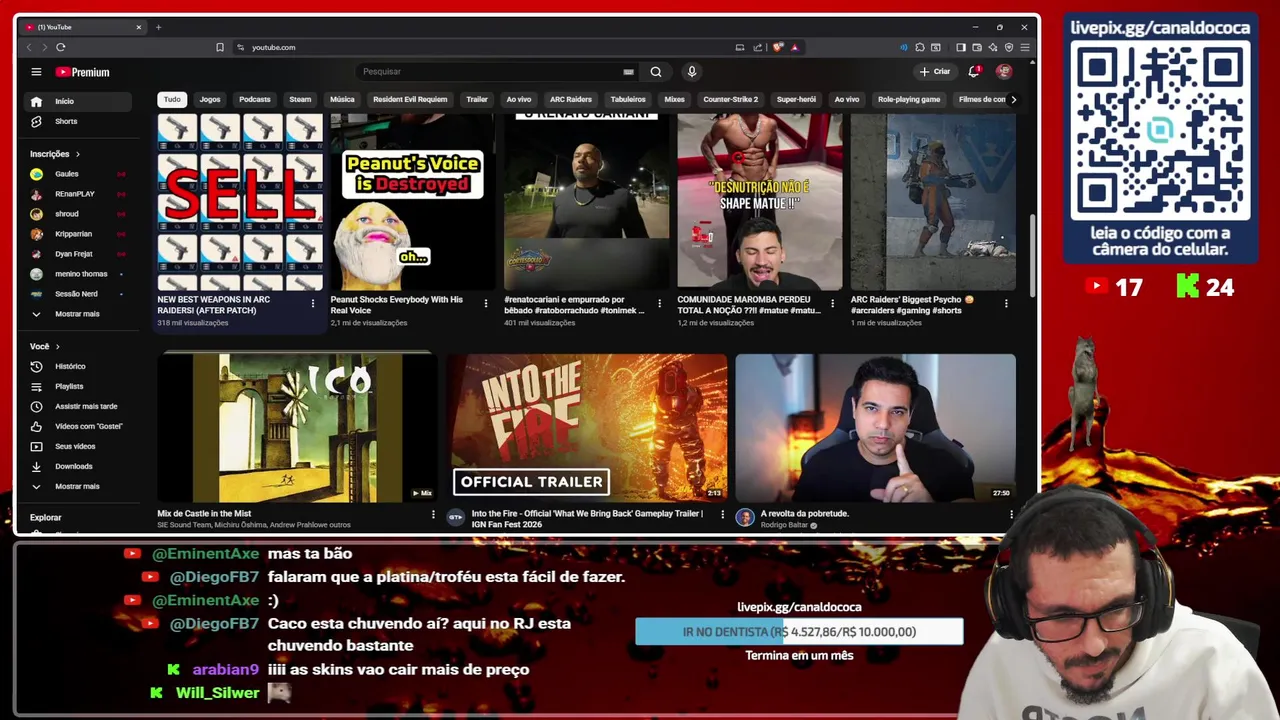Open the Gaules subscription channel
The image size is (1280, 720).
coord(78,174)
